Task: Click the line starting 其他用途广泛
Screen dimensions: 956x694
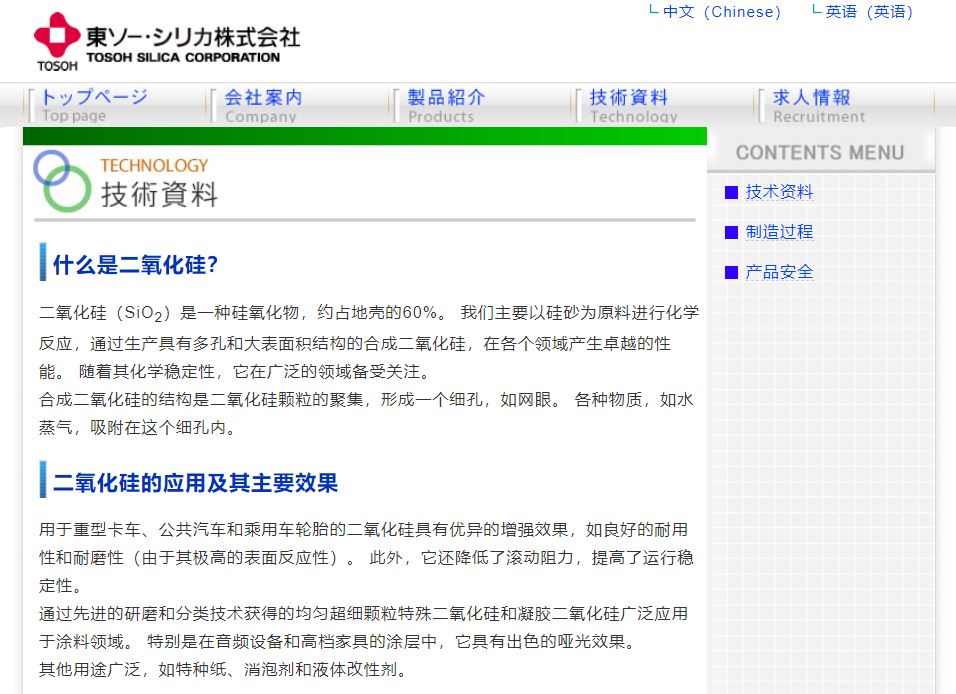Action: [x=223, y=670]
